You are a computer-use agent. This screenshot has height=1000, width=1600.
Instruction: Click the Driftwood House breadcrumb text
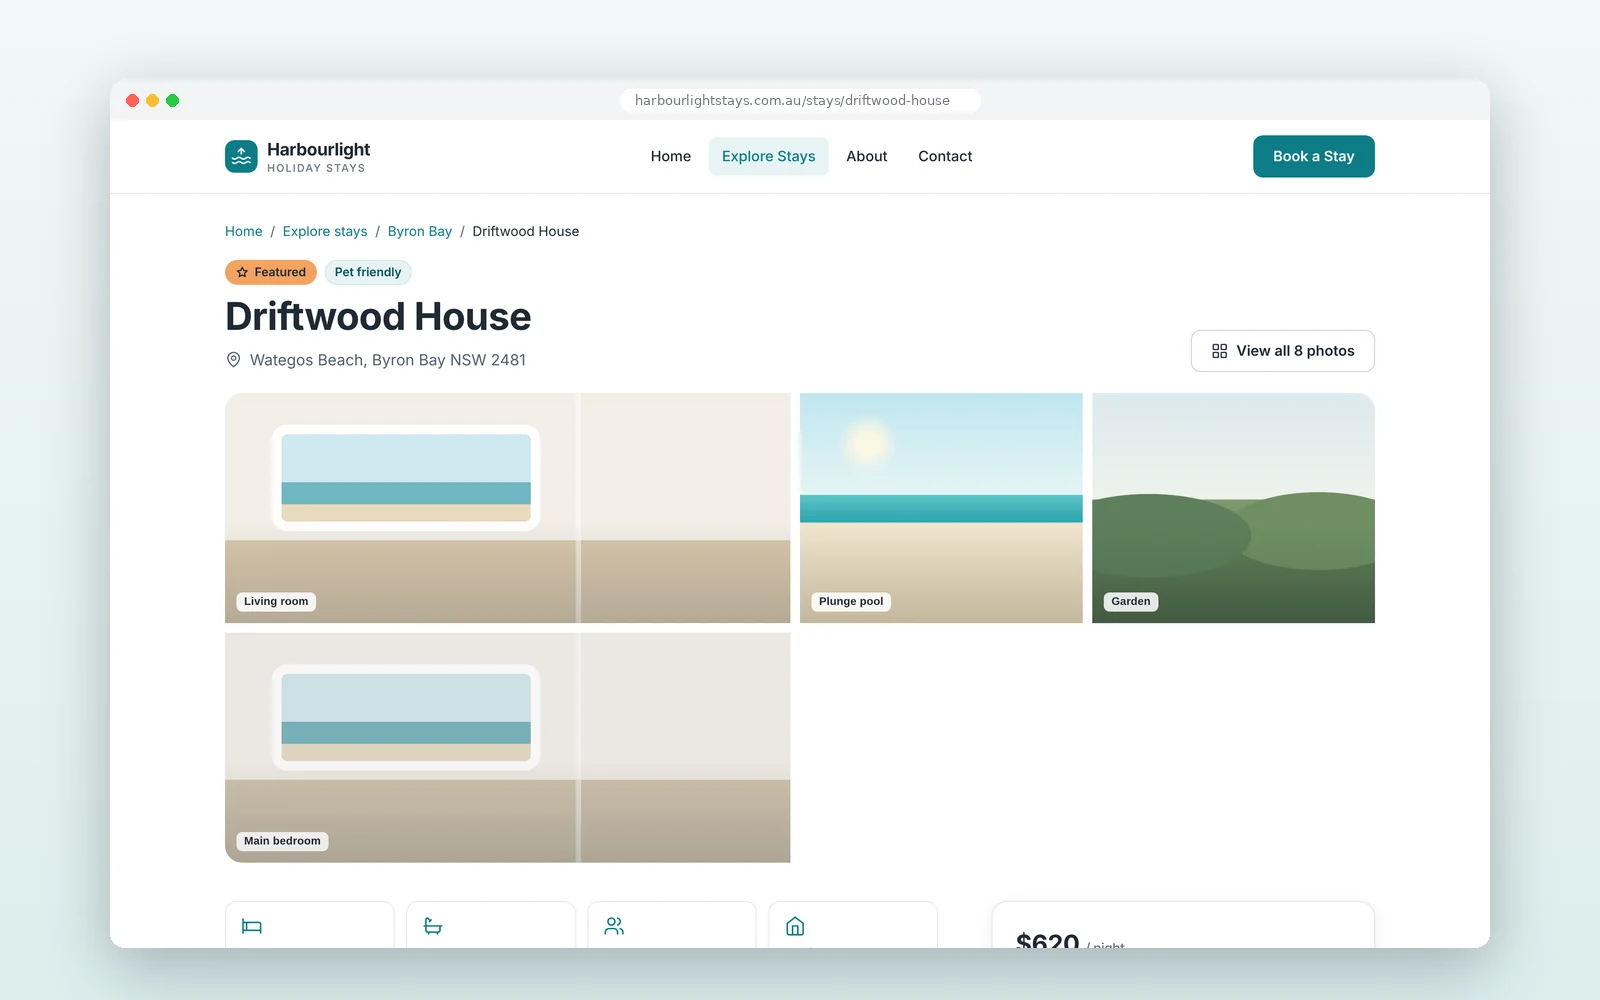[525, 231]
